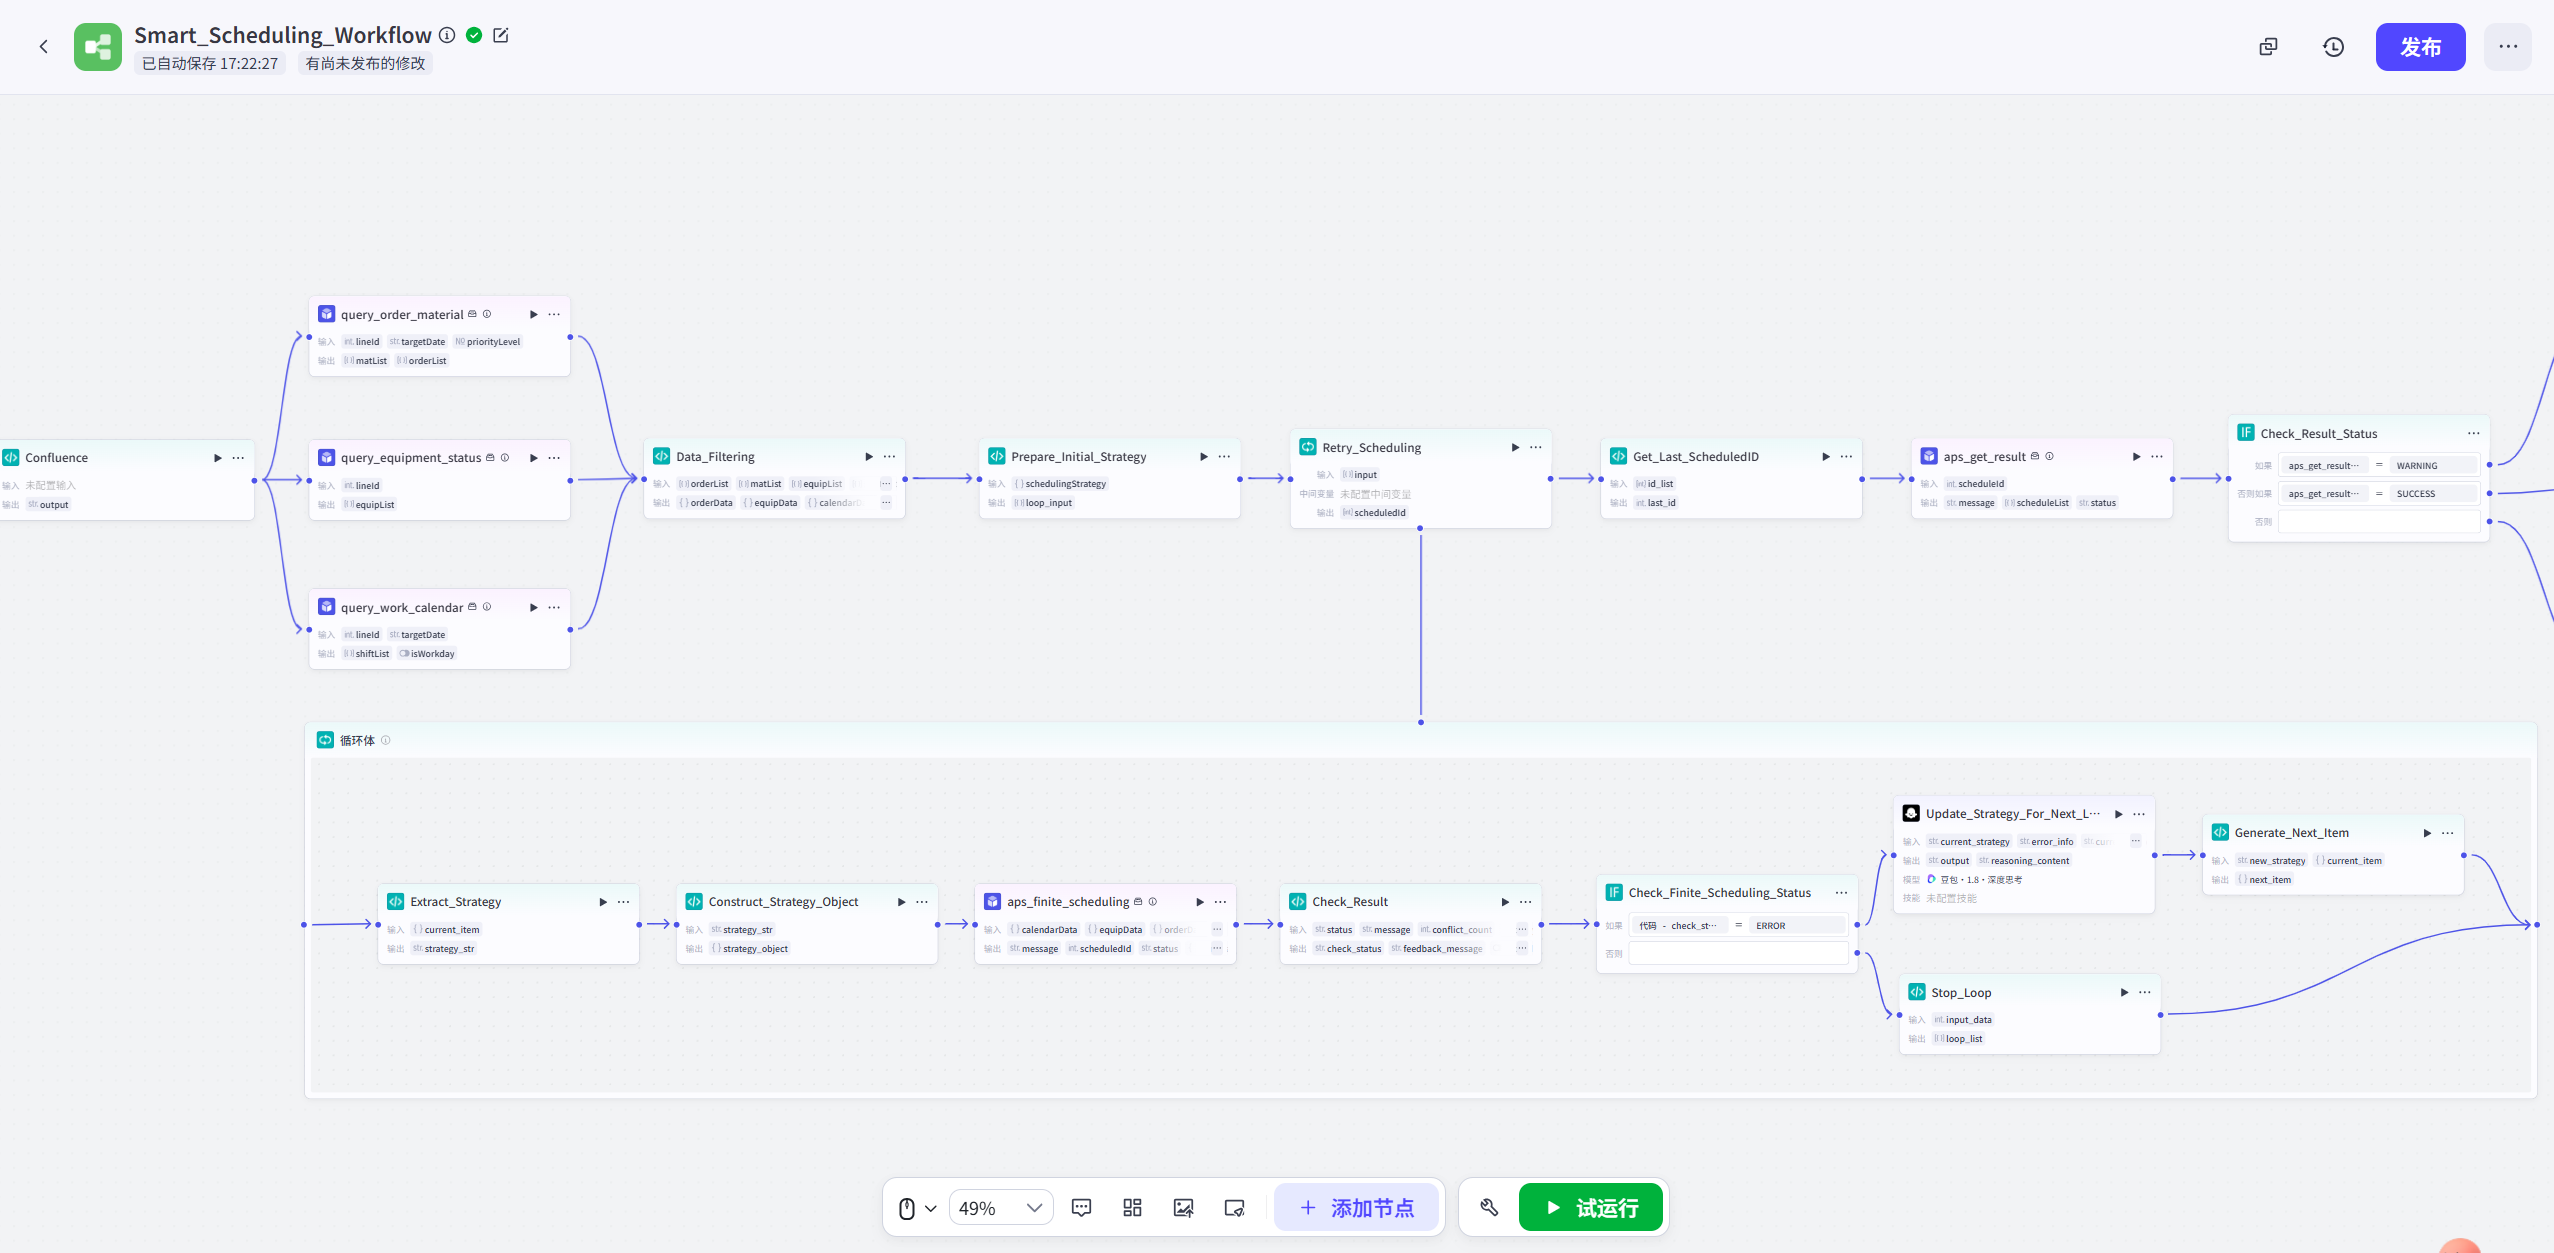Image resolution: width=2554 pixels, height=1253 pixels.
Task: Click the Smart_Scheduling_Workflow app icon
Action: pos(98,47)
